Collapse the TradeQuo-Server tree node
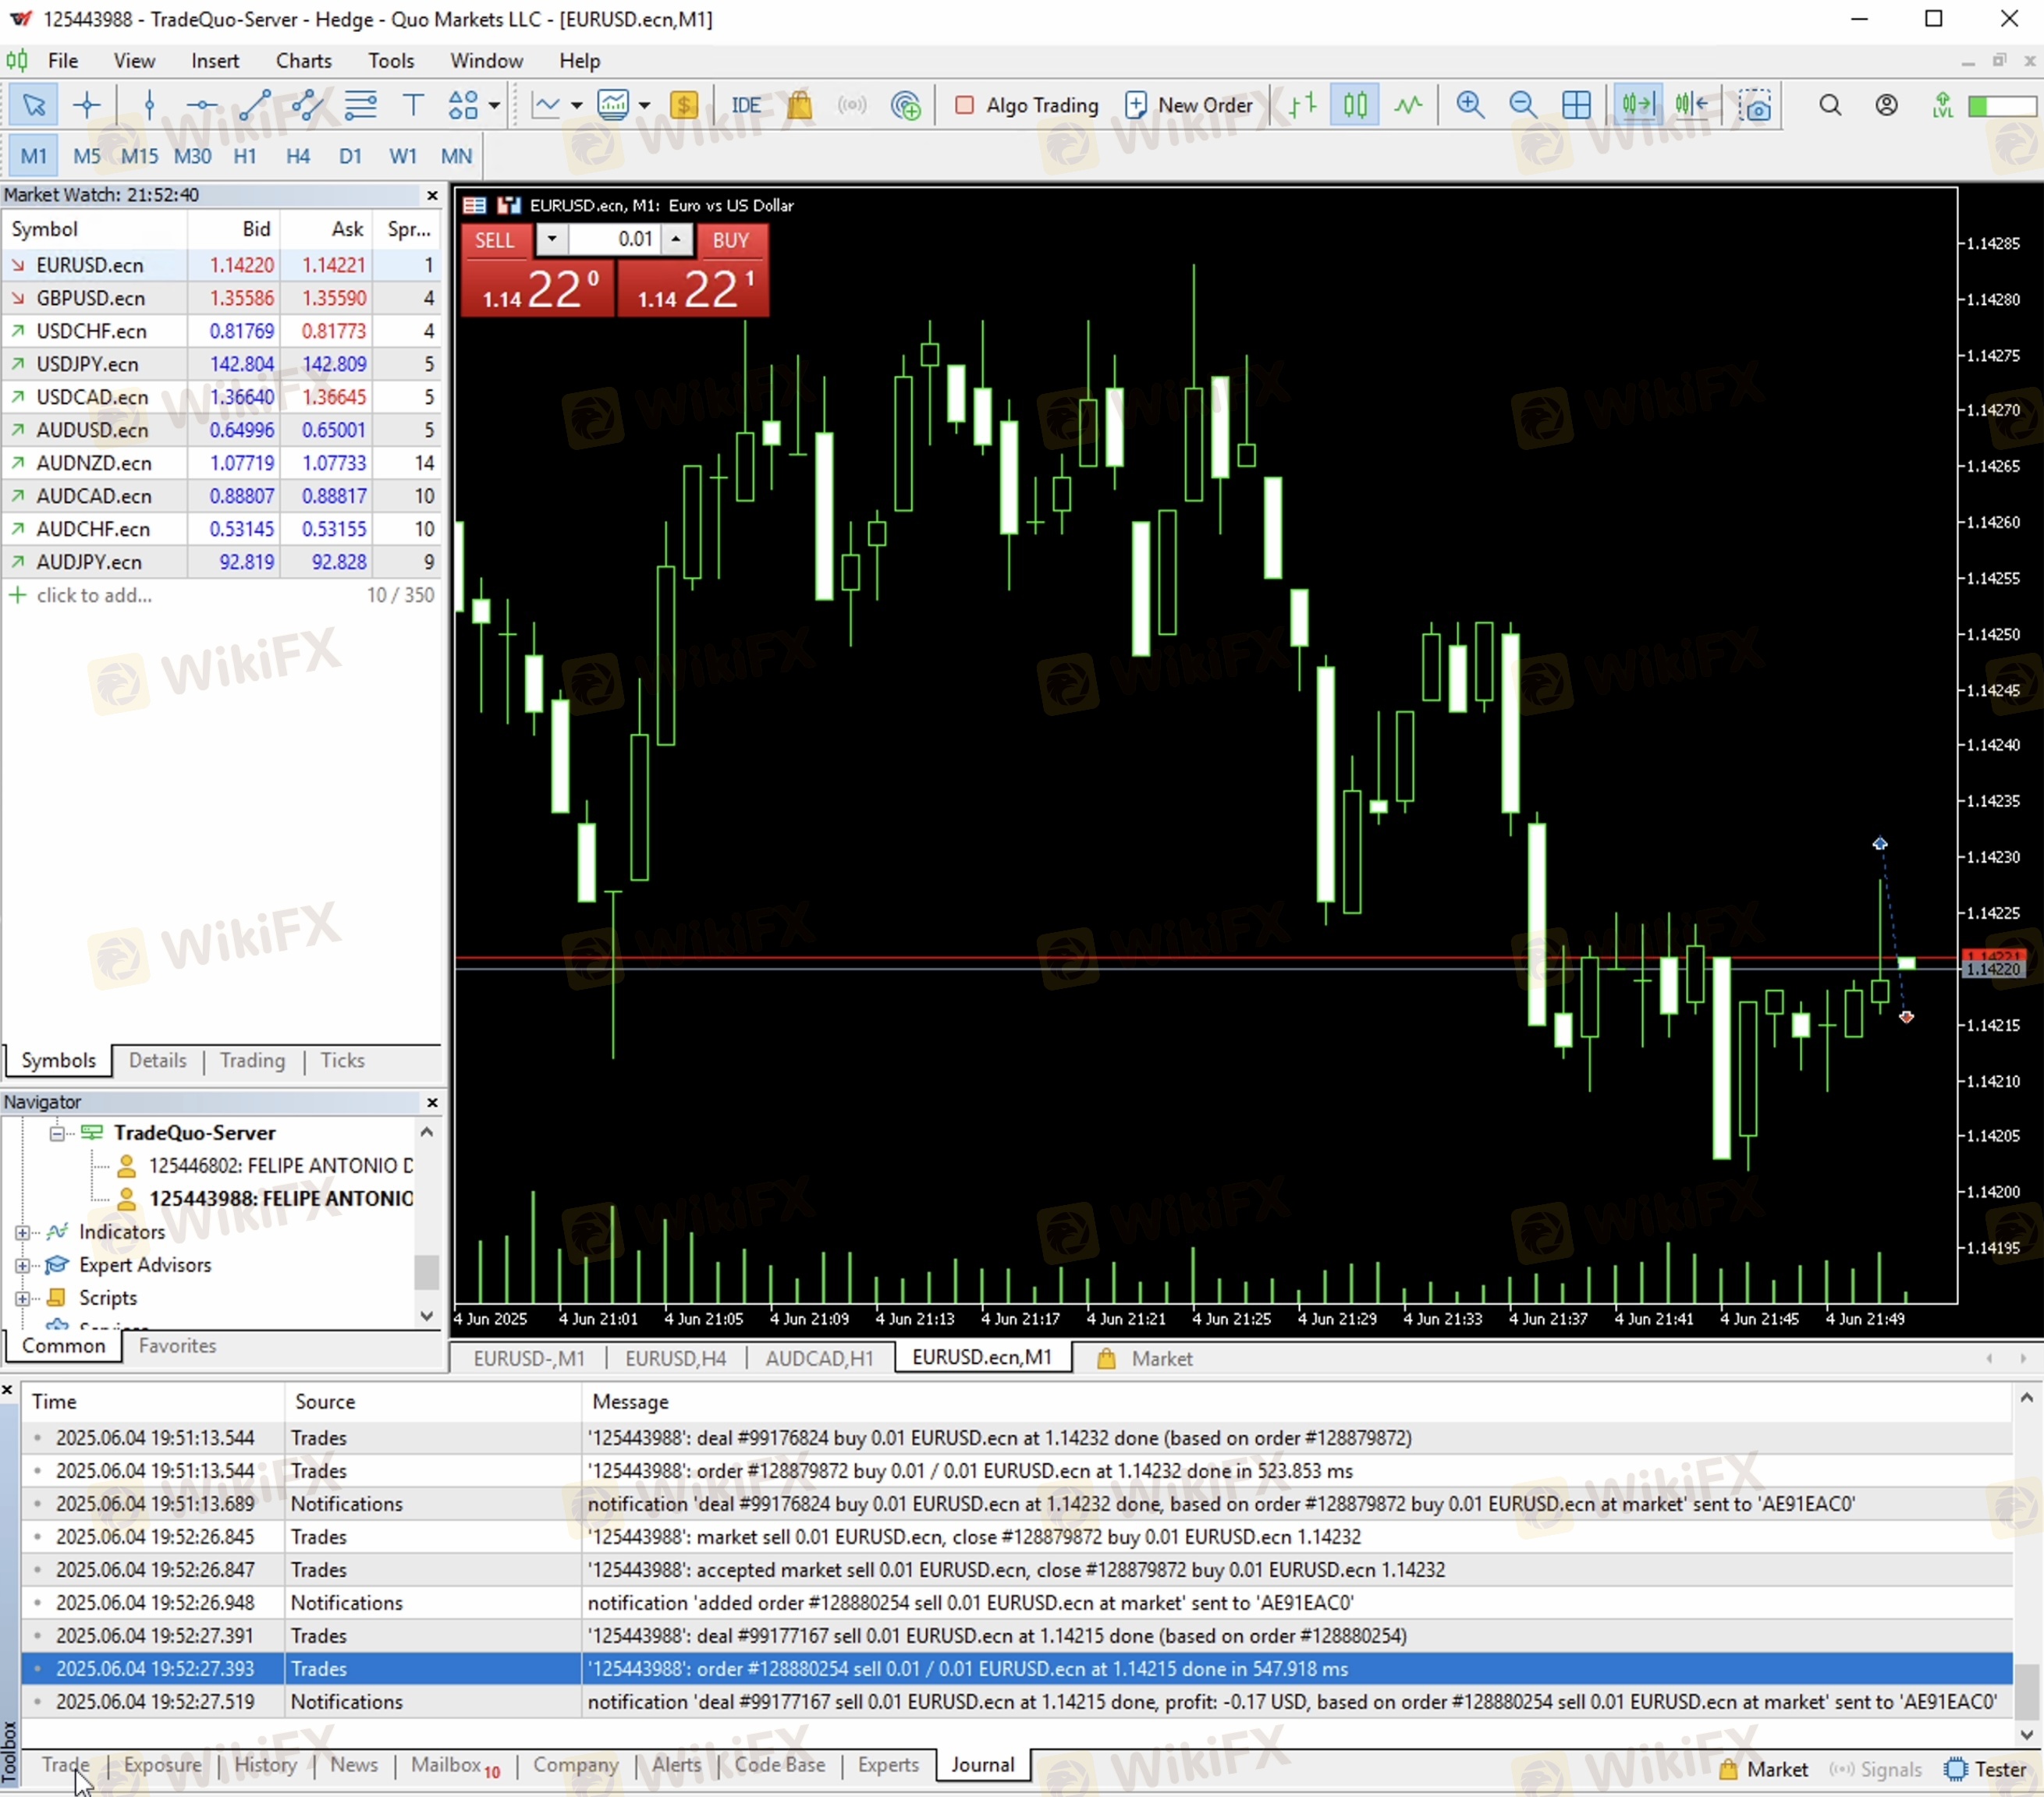The width and height of the screenshot is (2044, 1797). (x=57, y=1133)
